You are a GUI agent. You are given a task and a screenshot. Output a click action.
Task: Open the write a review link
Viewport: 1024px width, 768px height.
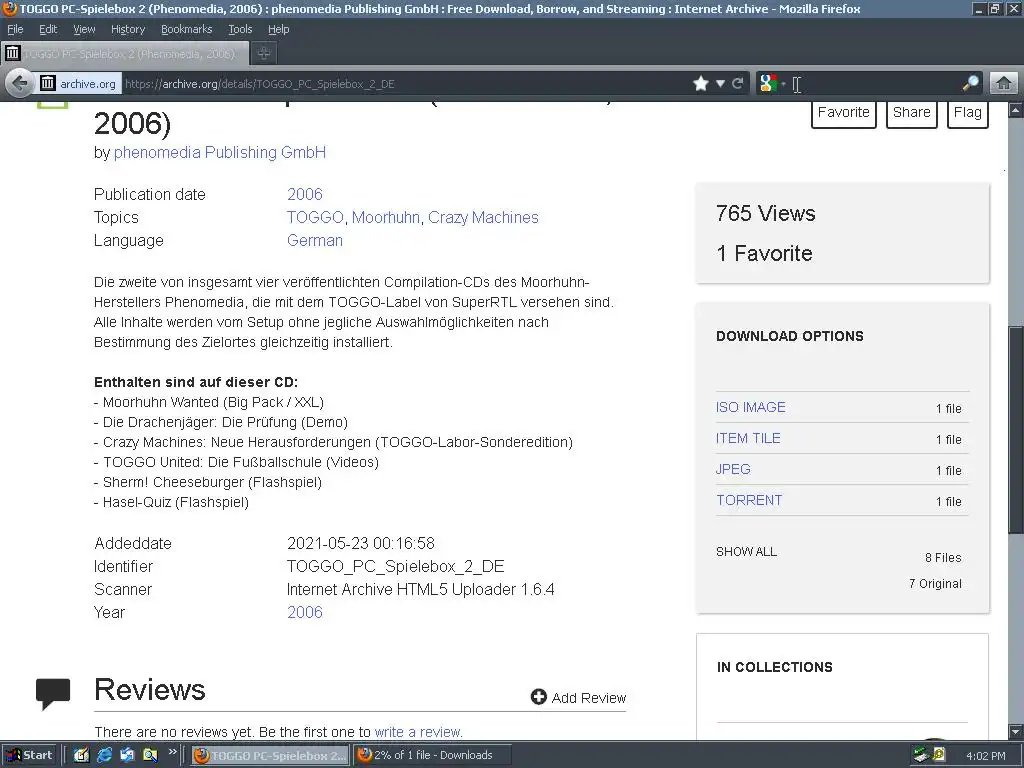419,732
